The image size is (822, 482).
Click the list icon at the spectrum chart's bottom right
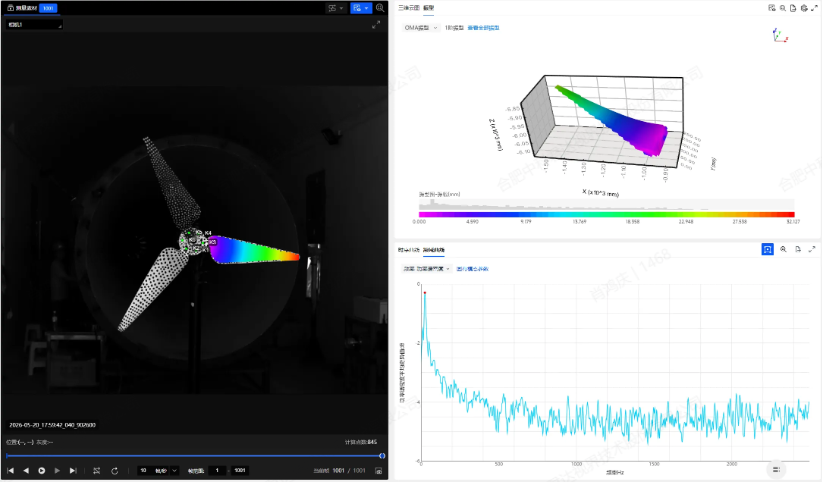click(776, 469)
